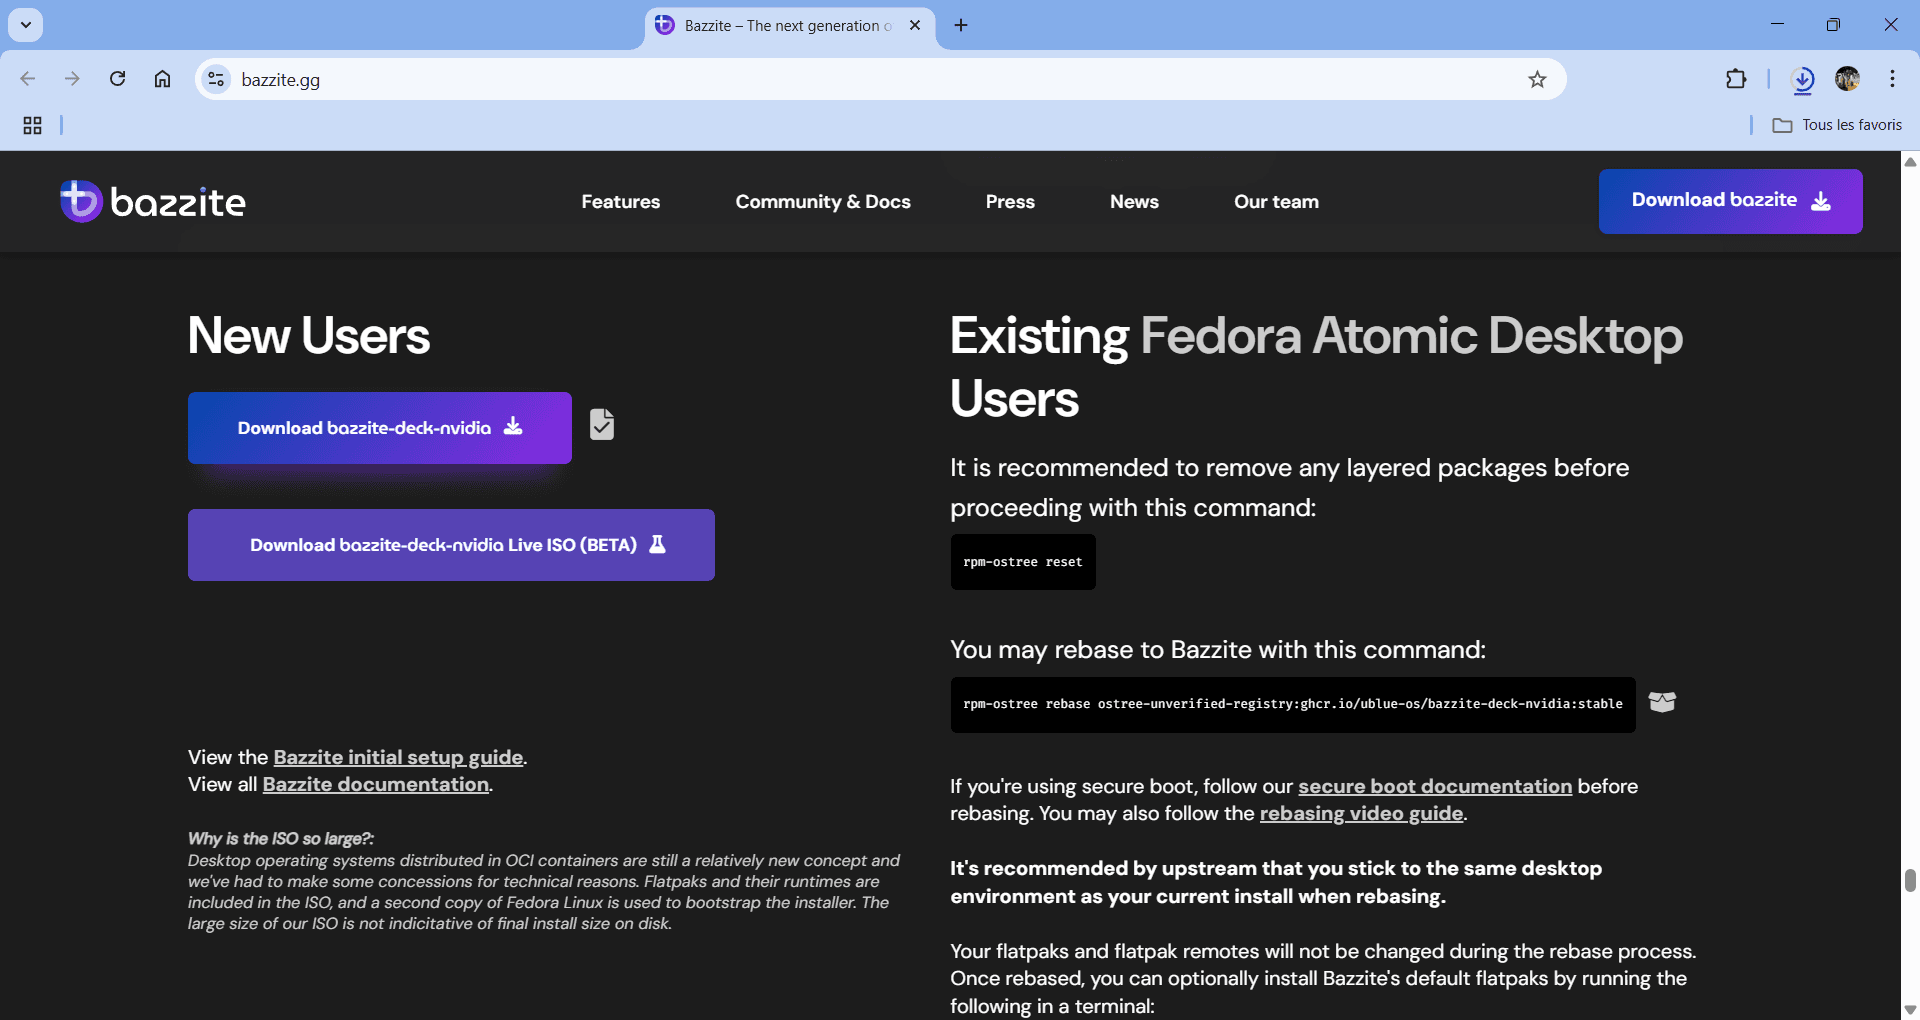The width and height of the screenshot is (1920, 1020).
Task: Open the Bazzite initial setup guide link
Action: coord(398,757)
